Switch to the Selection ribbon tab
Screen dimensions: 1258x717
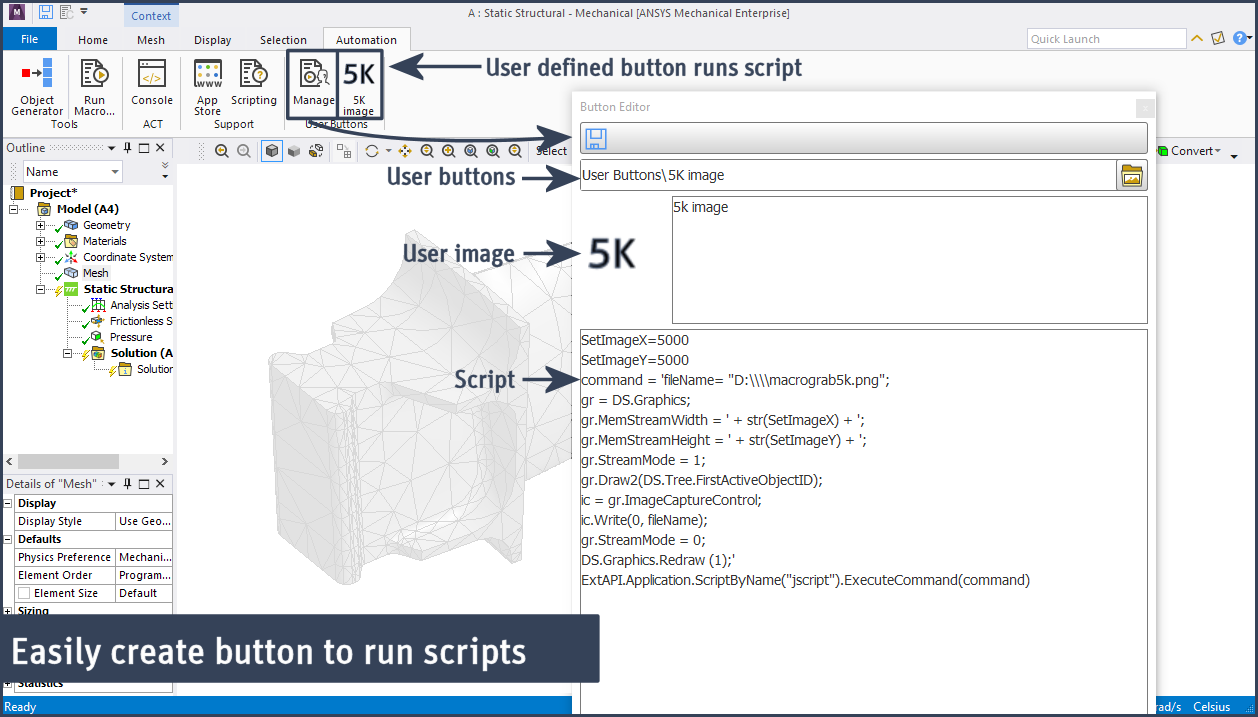[283, 40]
